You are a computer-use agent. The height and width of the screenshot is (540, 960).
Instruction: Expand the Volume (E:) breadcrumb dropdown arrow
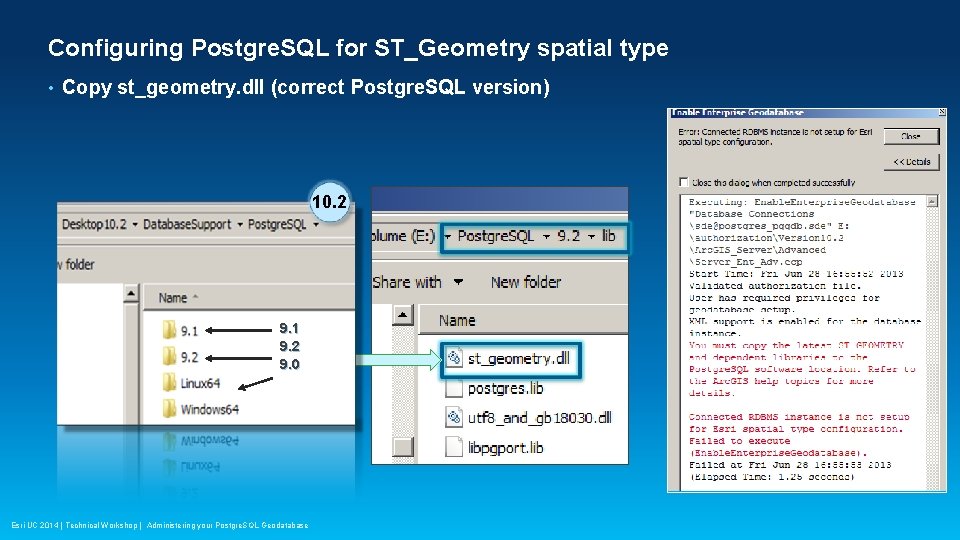click(x=448, y=236)
